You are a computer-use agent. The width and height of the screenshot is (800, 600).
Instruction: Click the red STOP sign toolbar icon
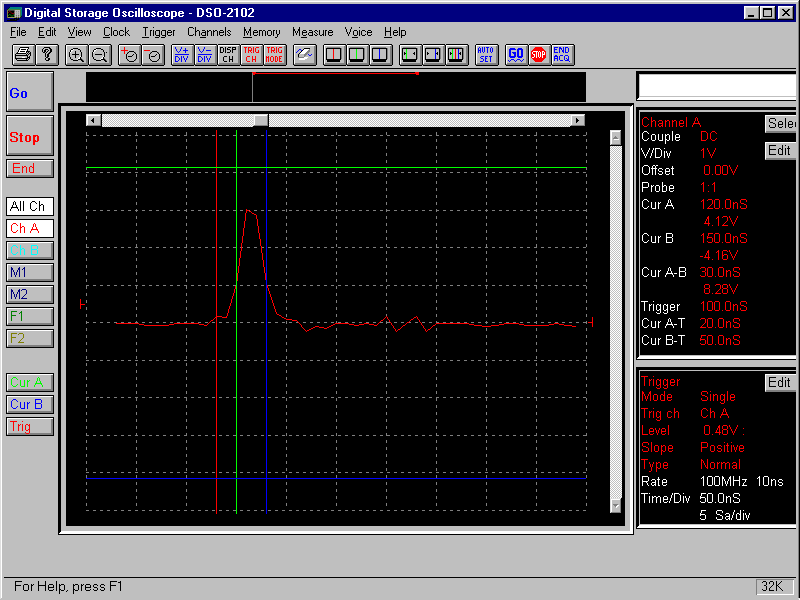(539, 55)
